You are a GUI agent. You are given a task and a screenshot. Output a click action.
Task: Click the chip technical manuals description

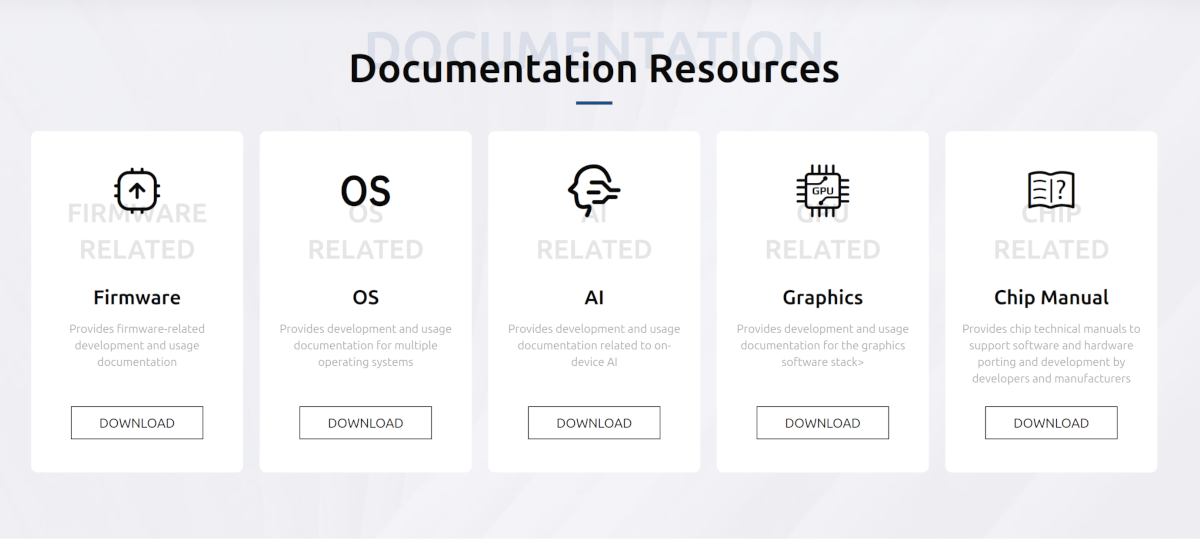pos(1051,353)
